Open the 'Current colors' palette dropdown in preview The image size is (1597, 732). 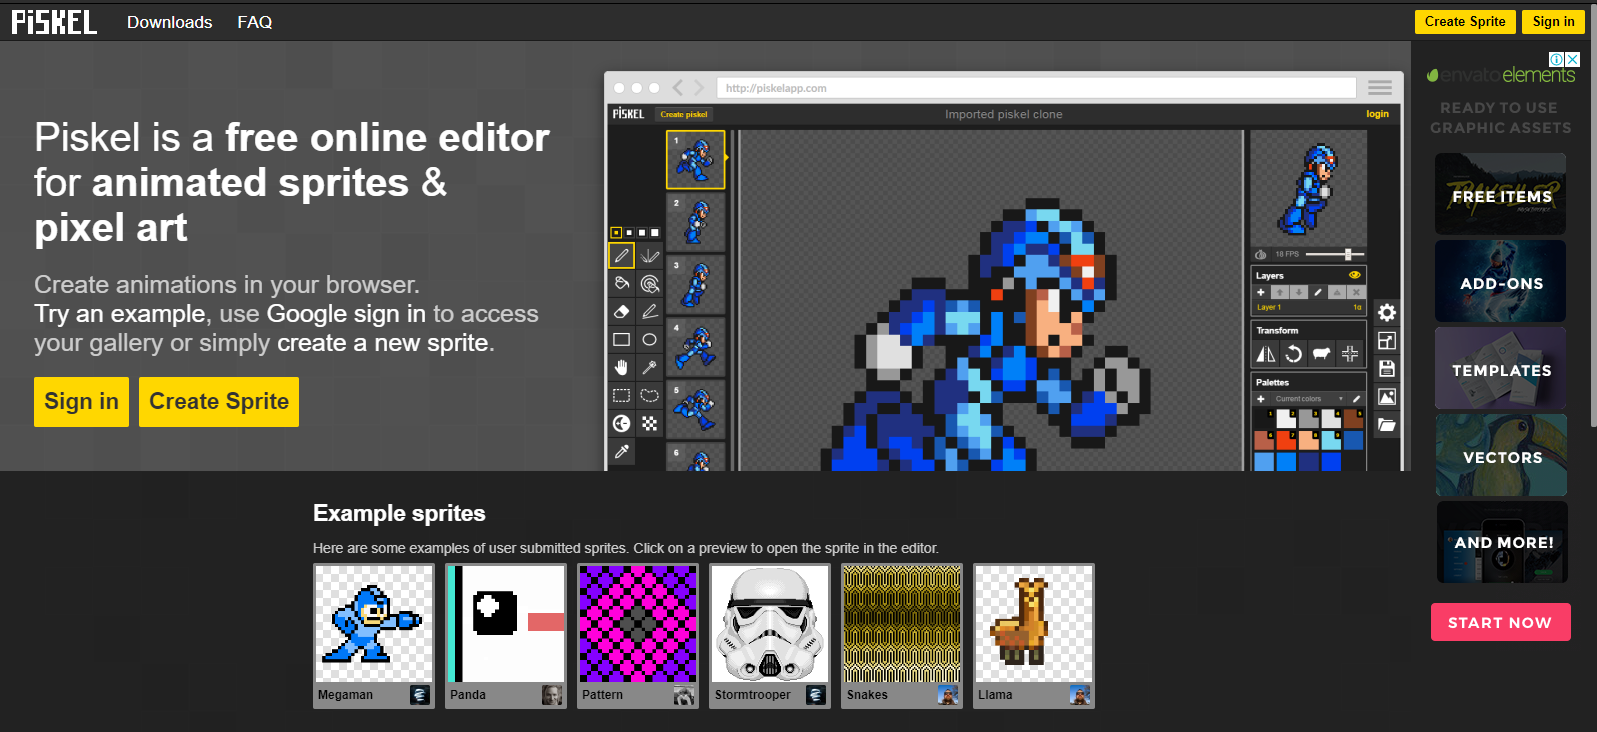1310,399
